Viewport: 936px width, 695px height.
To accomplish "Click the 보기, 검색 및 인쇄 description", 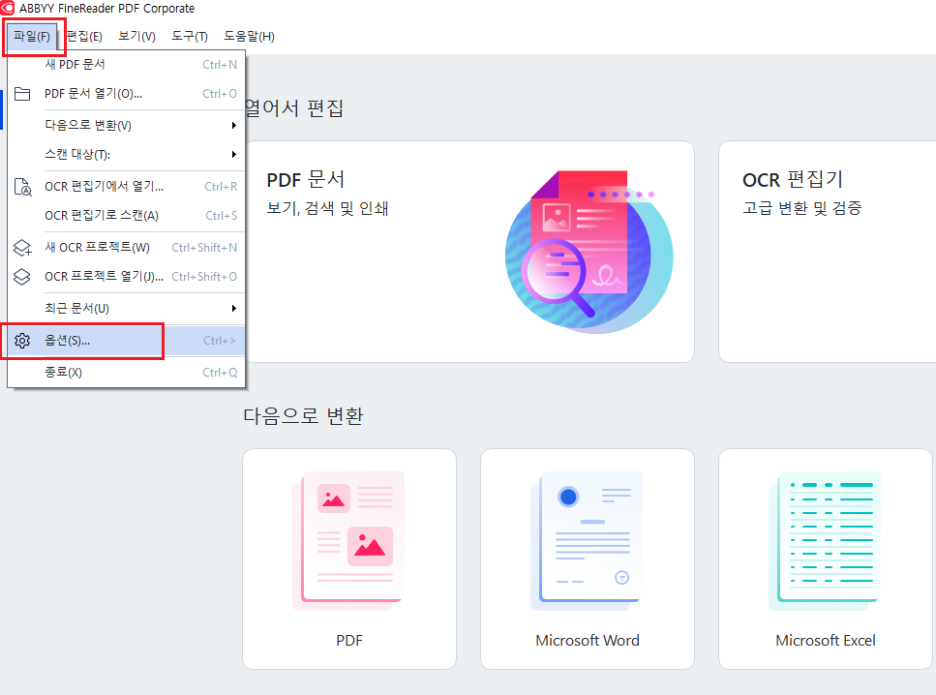I will (x=327, y=208).
